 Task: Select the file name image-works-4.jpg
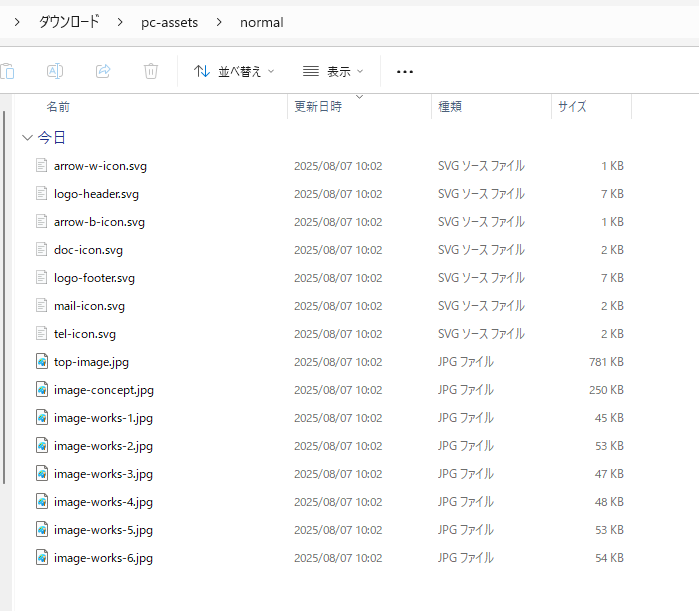[x=103, y=503]
